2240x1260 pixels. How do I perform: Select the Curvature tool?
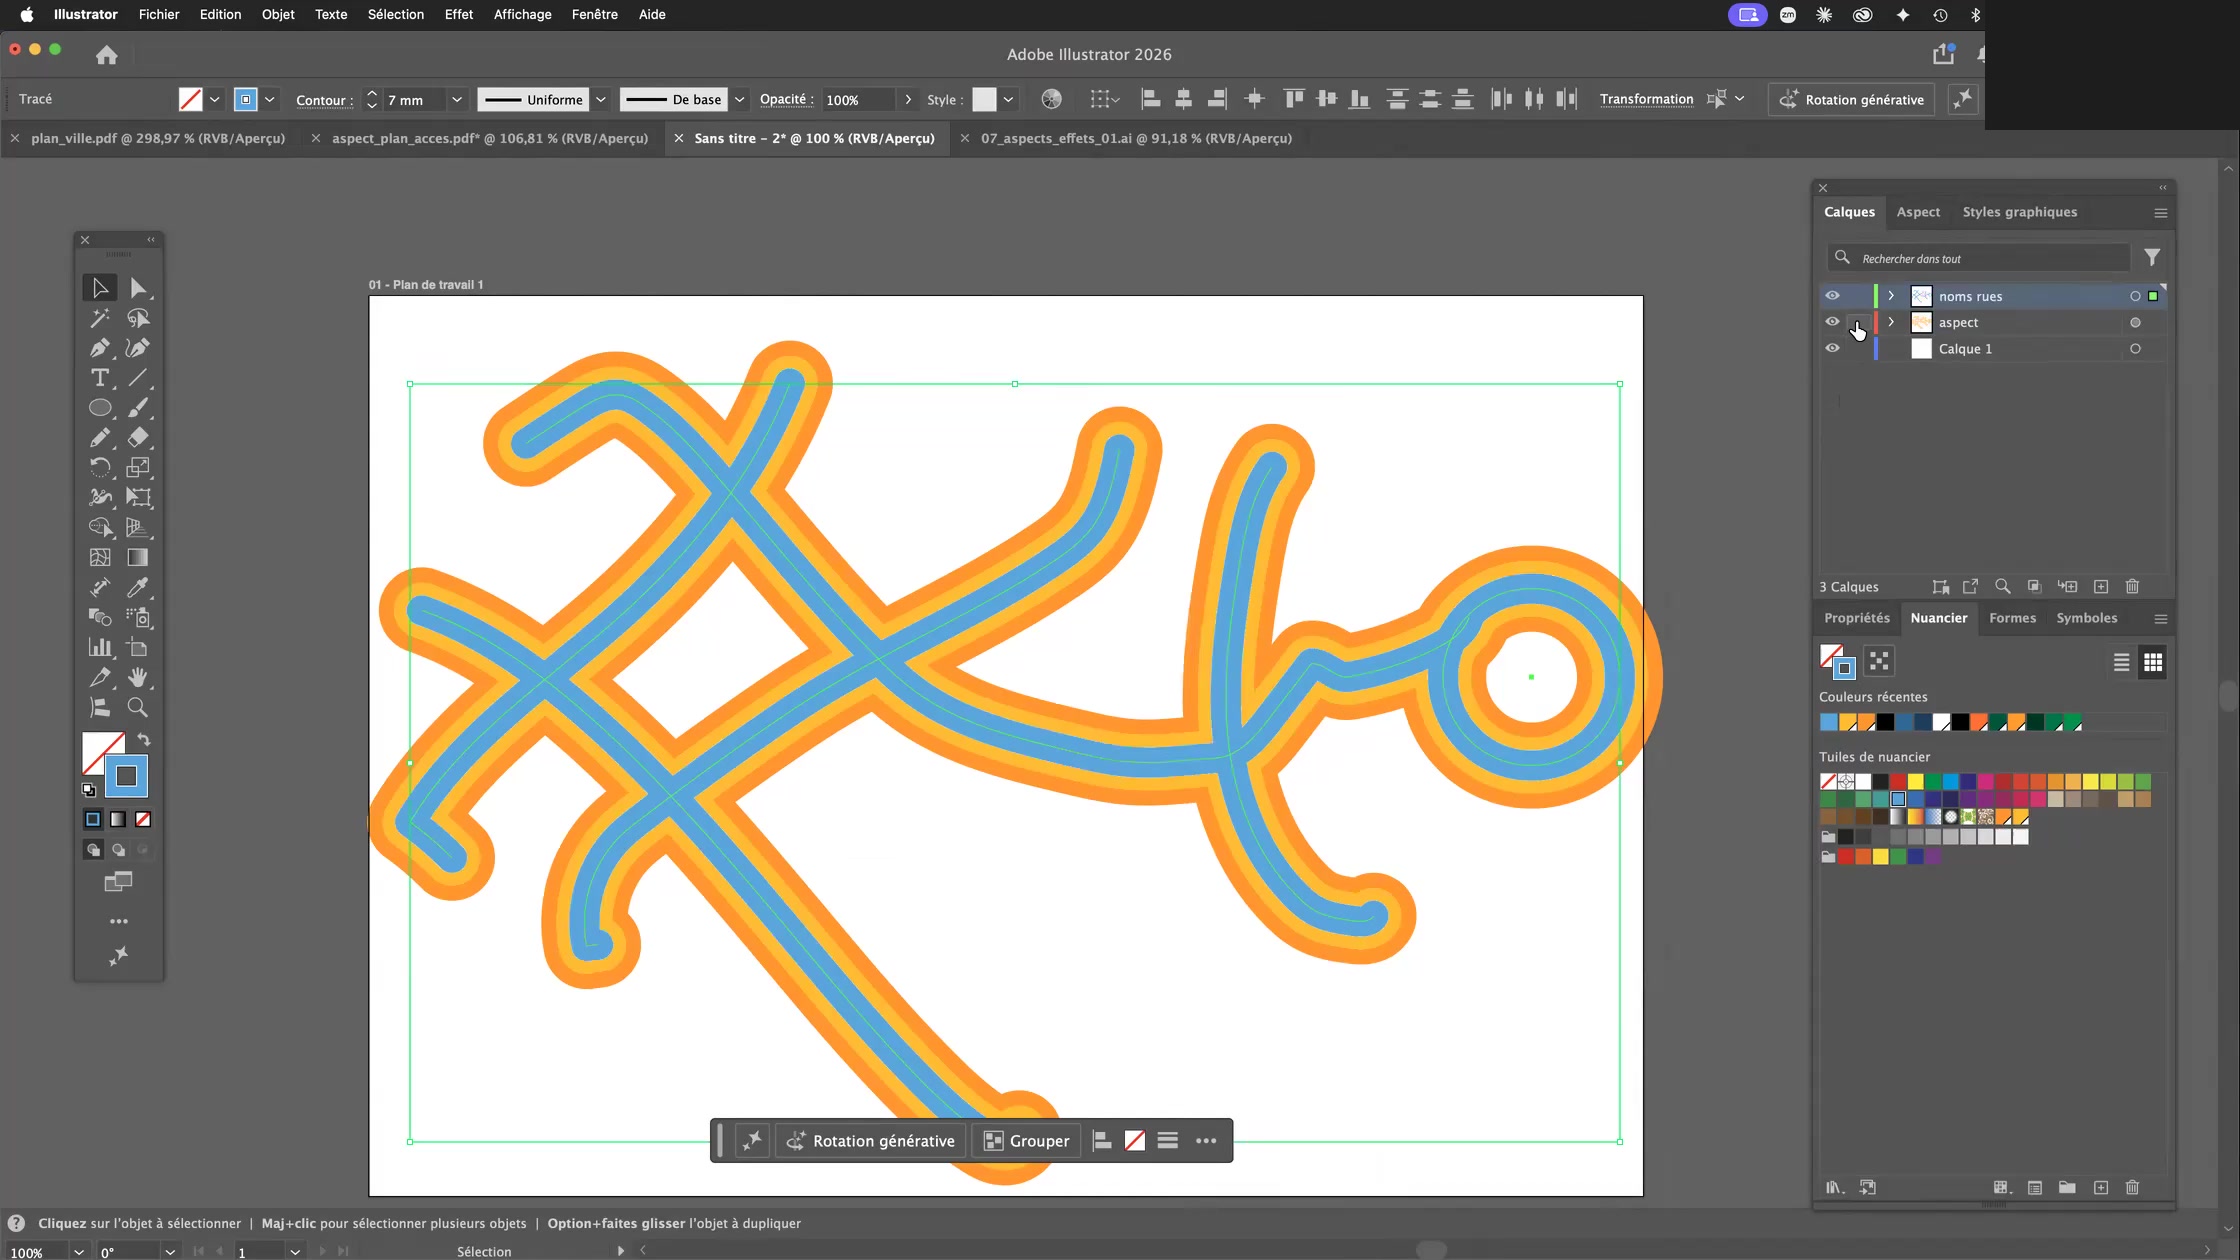138,348
